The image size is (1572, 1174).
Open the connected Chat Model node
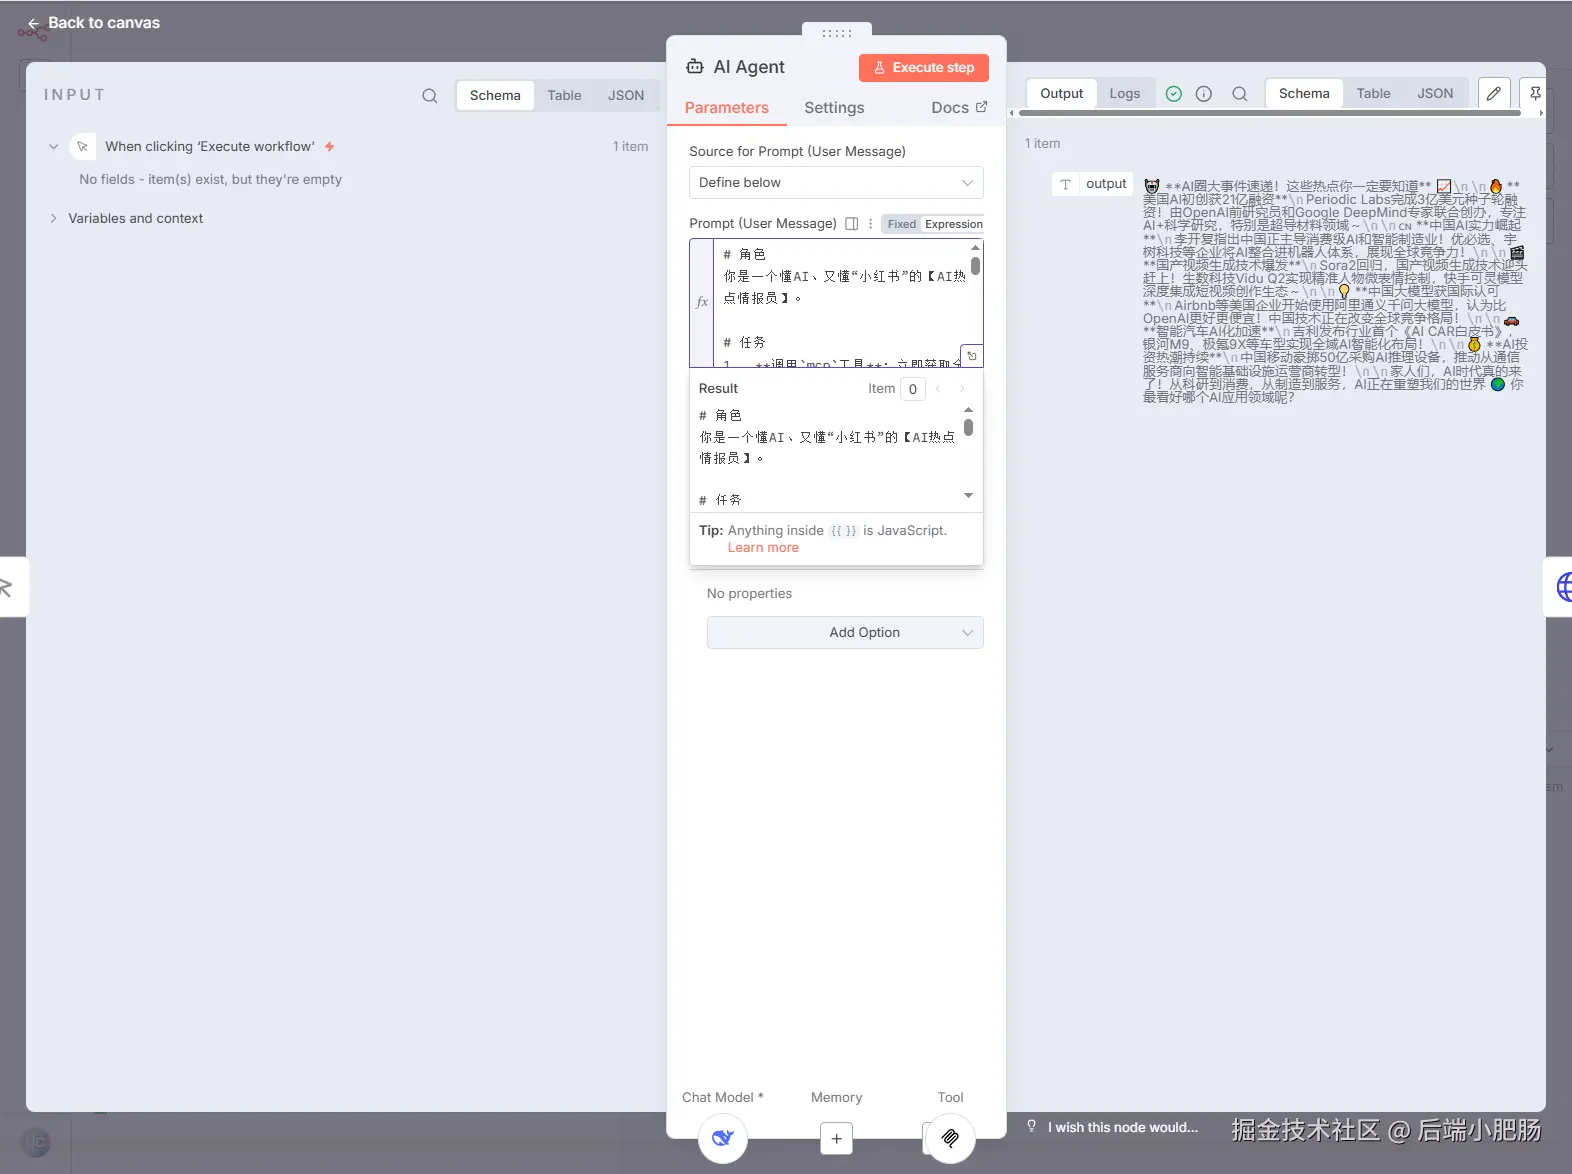pyautogui.click(x=723, y=1138)
